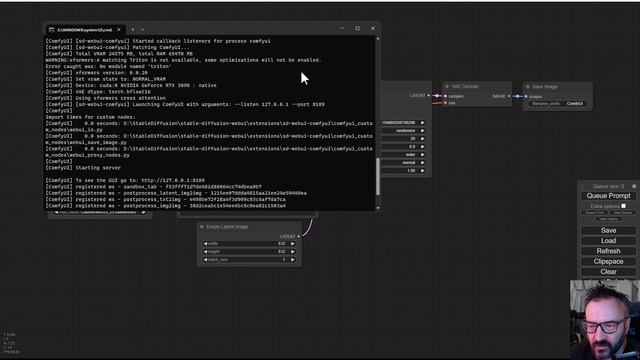Screen dimensions: 640x360
Task: Click the LATENT output socket of Empty Latent Image
Action: pos(299,236)
